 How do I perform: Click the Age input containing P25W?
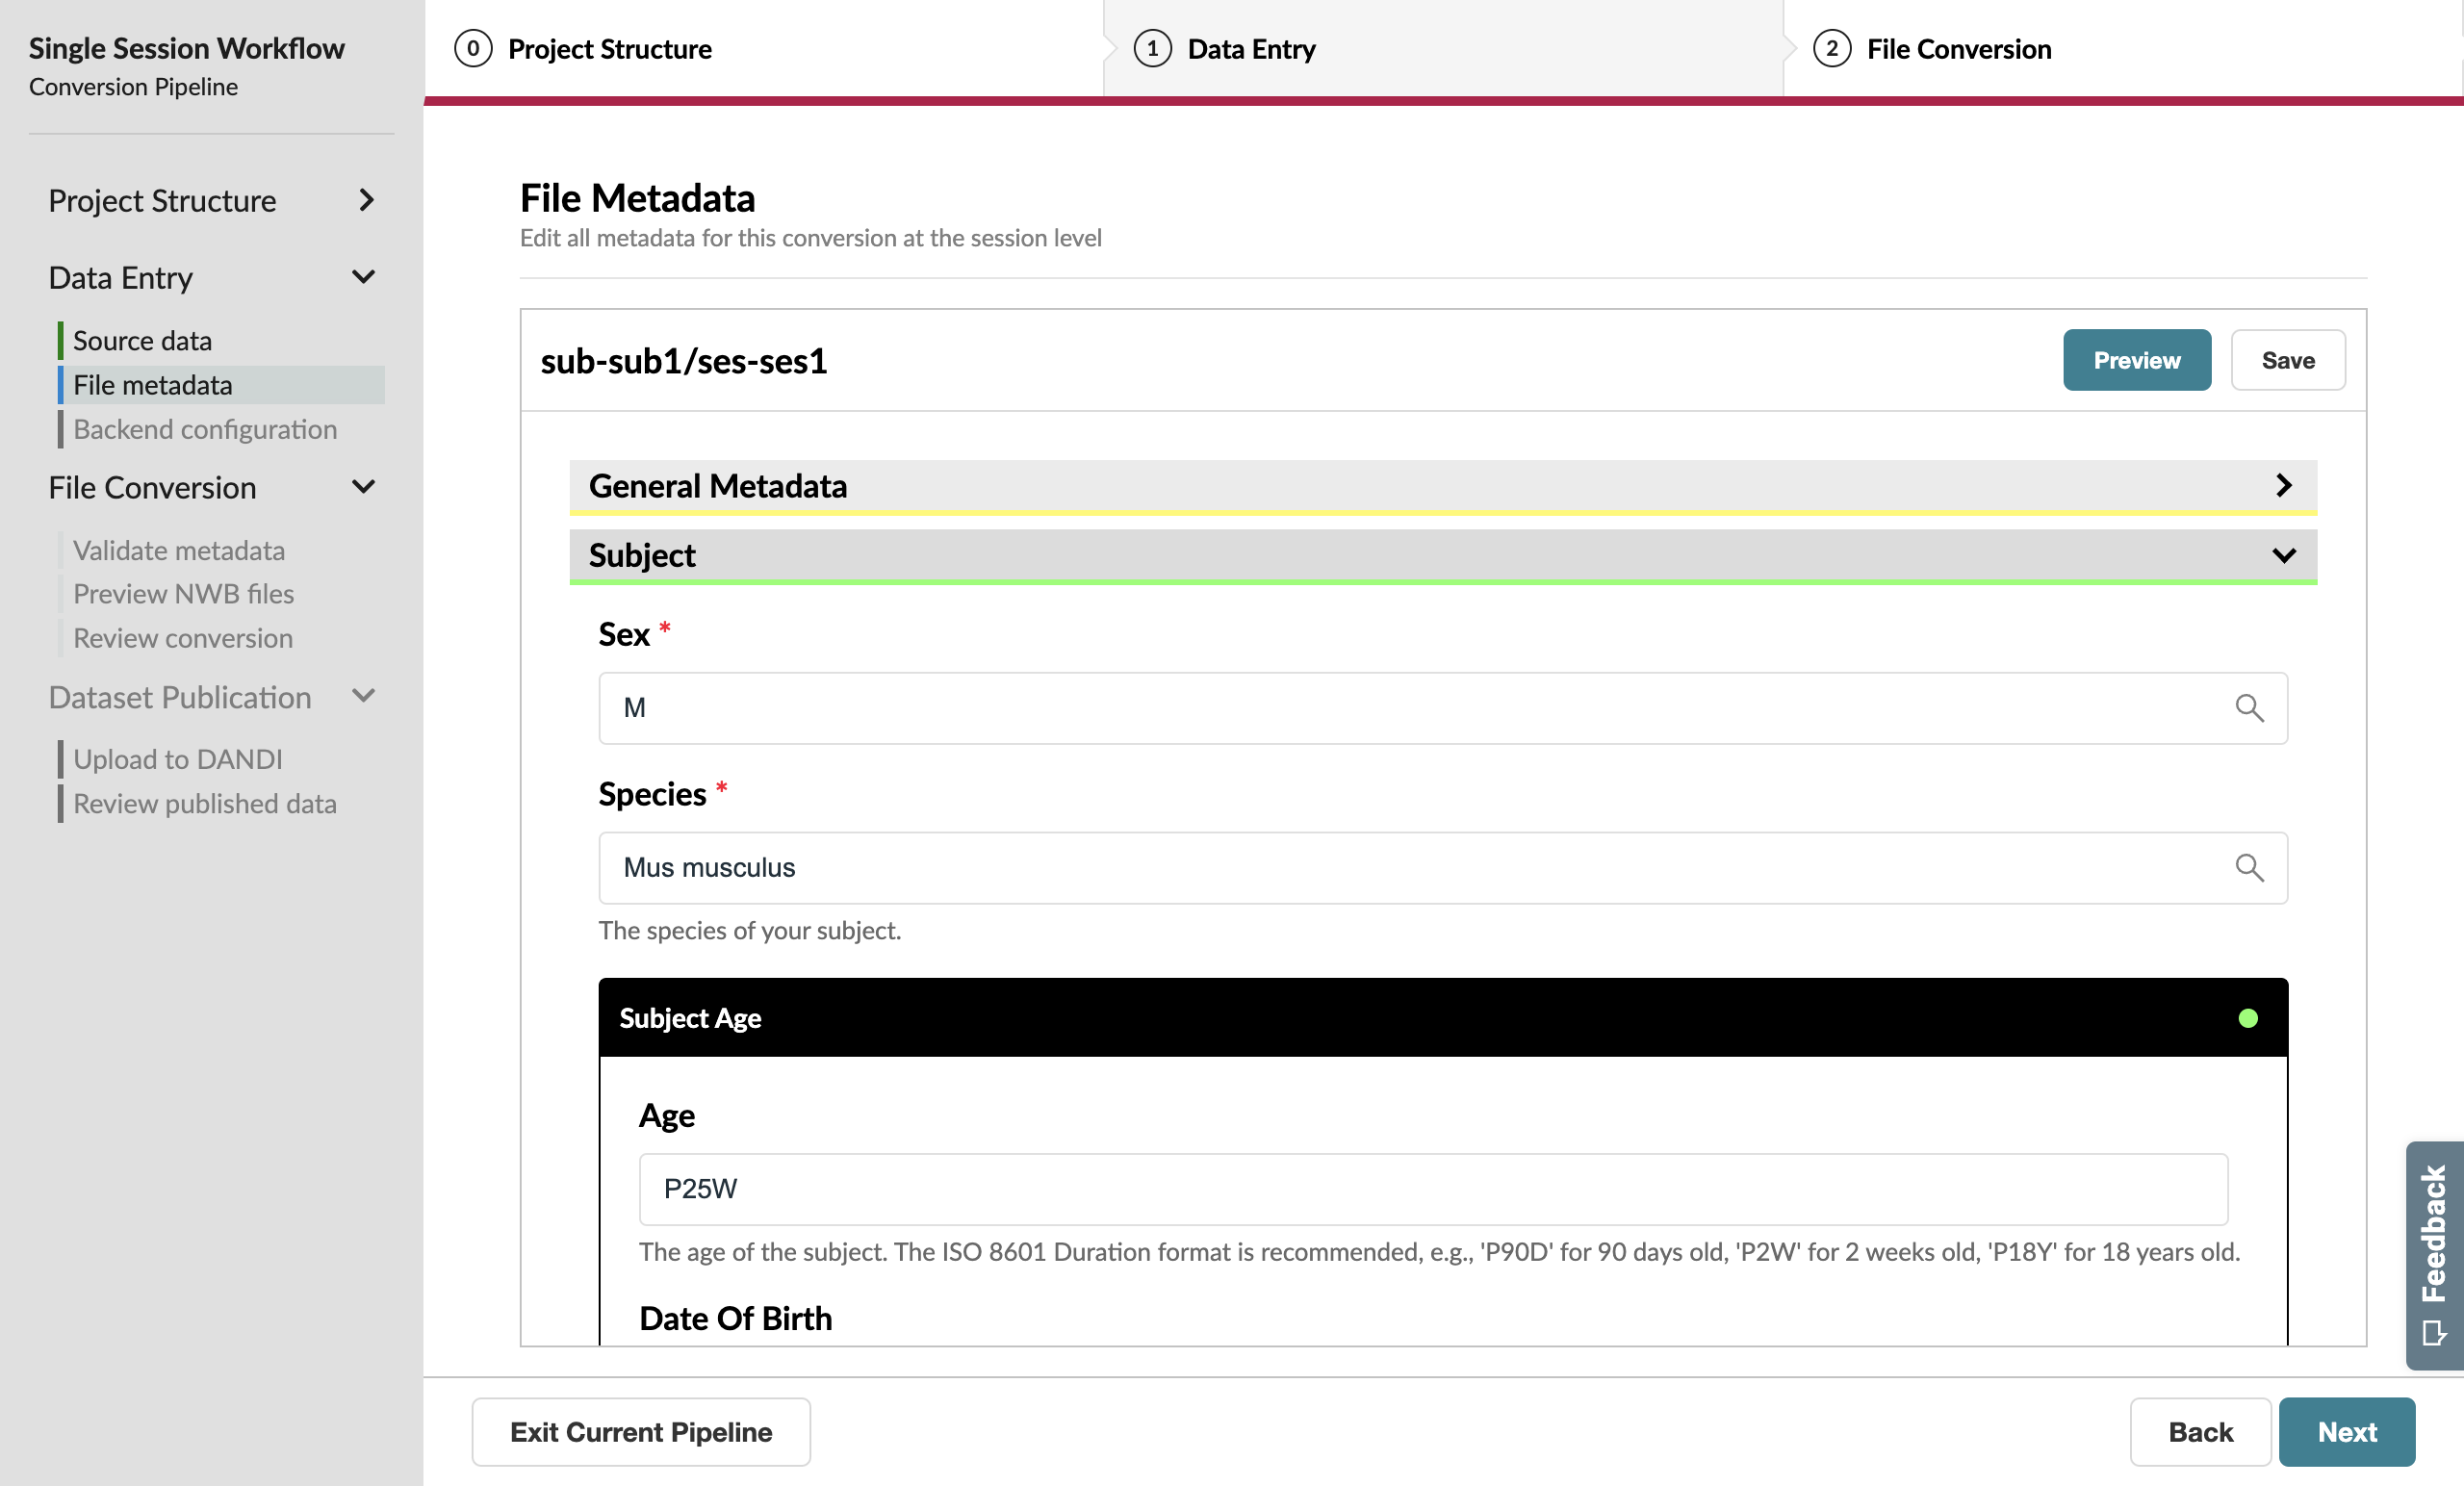pos(1433,1189)
